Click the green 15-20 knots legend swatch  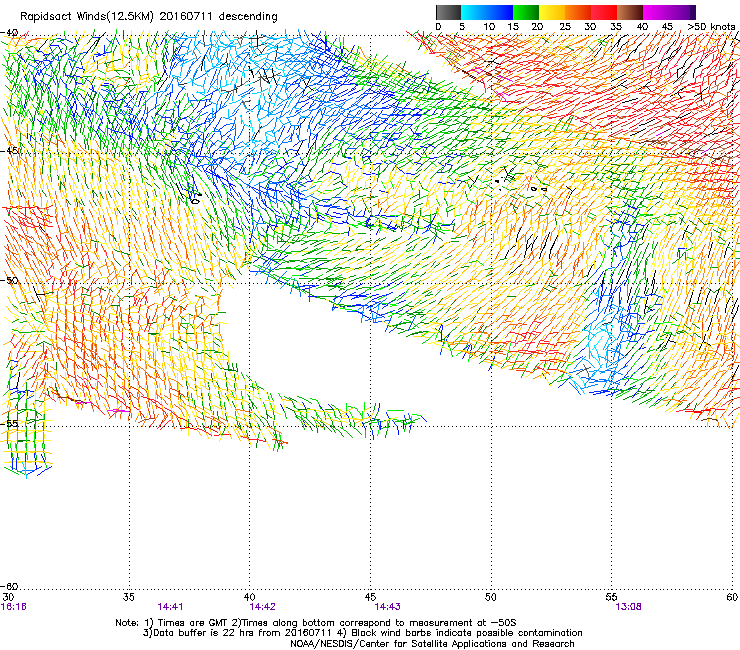tap(526, 12)
